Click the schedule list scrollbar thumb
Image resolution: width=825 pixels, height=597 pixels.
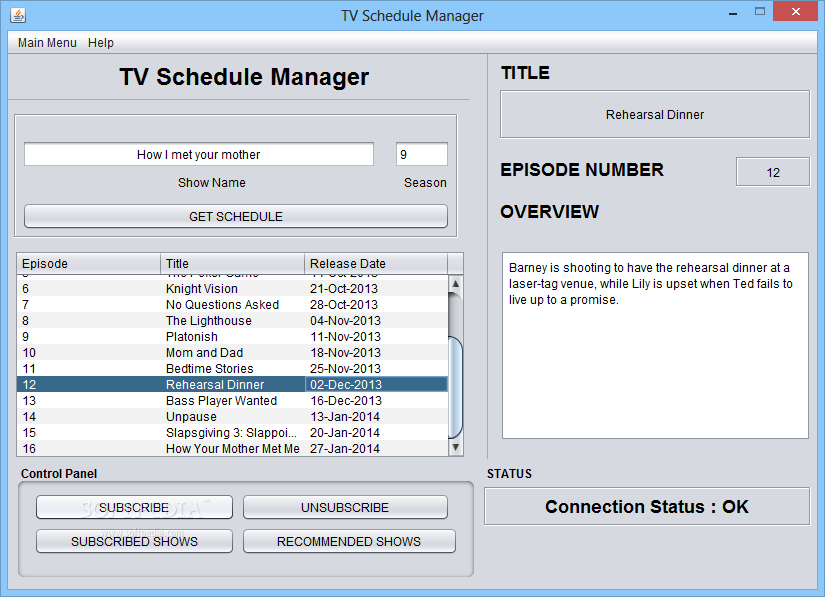coord(456,387)
